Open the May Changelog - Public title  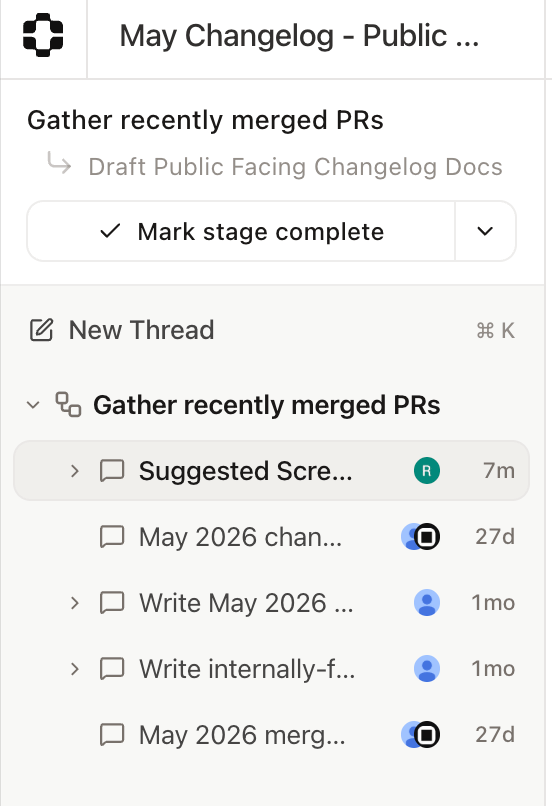299,36
